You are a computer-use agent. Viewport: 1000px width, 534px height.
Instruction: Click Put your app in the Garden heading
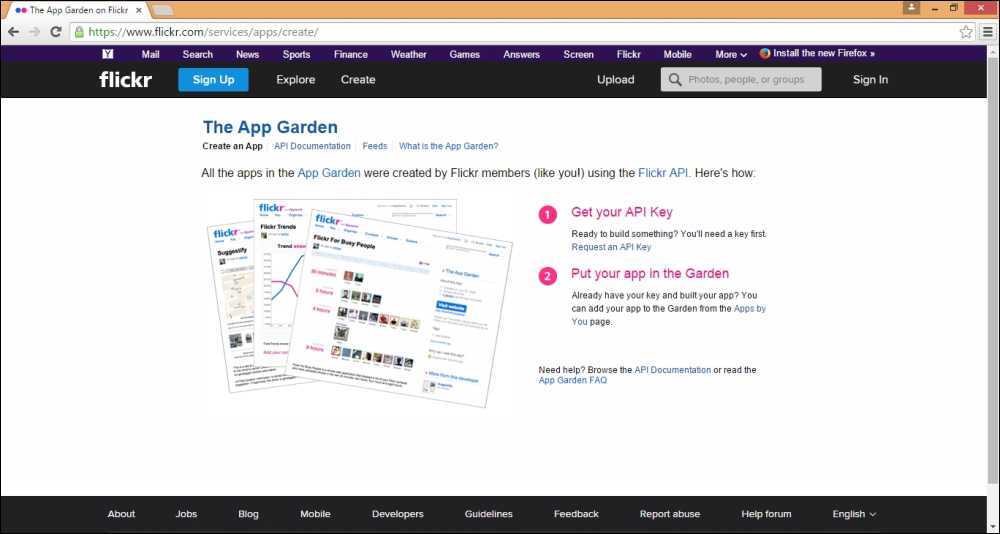[x=650, y=274]
